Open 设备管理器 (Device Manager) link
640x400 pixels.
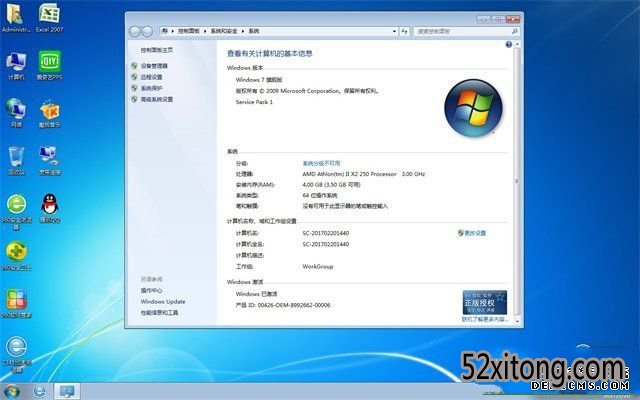154,66
